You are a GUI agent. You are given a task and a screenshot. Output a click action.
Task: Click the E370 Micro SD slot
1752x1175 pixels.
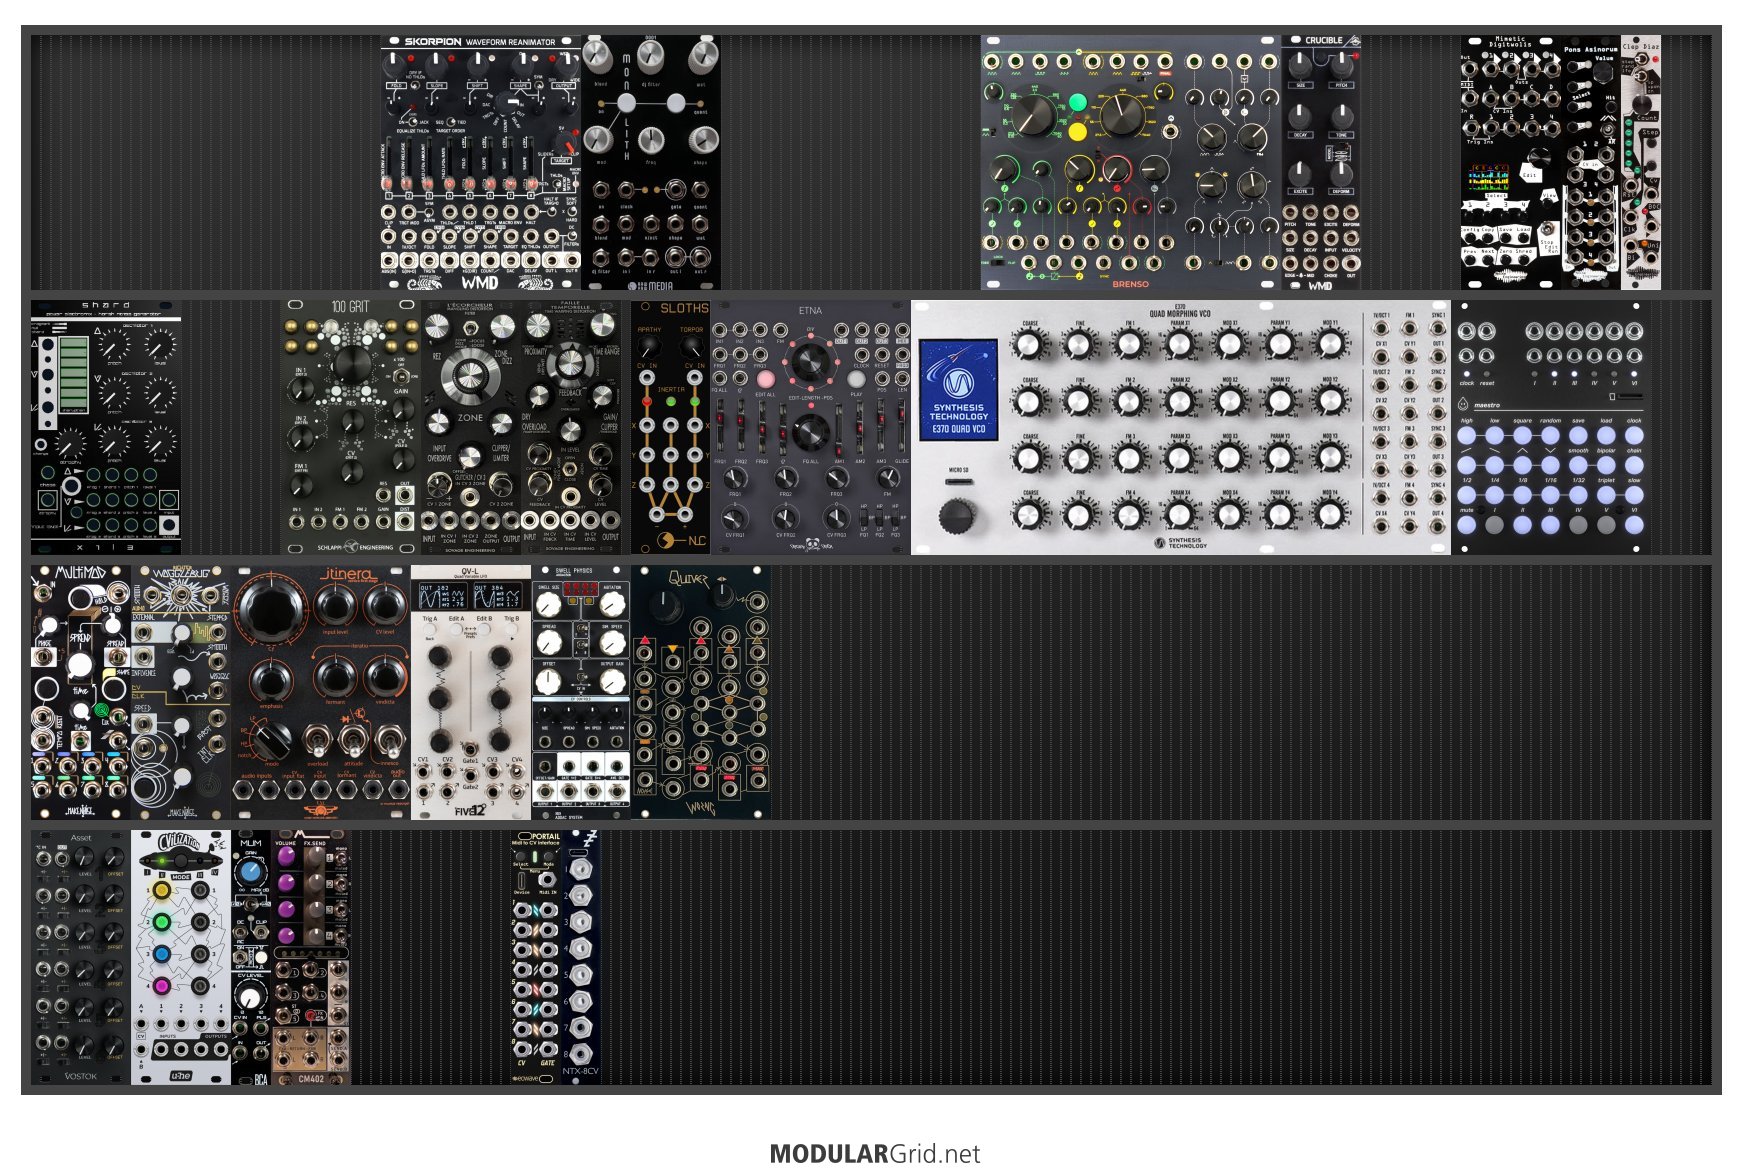958,482
